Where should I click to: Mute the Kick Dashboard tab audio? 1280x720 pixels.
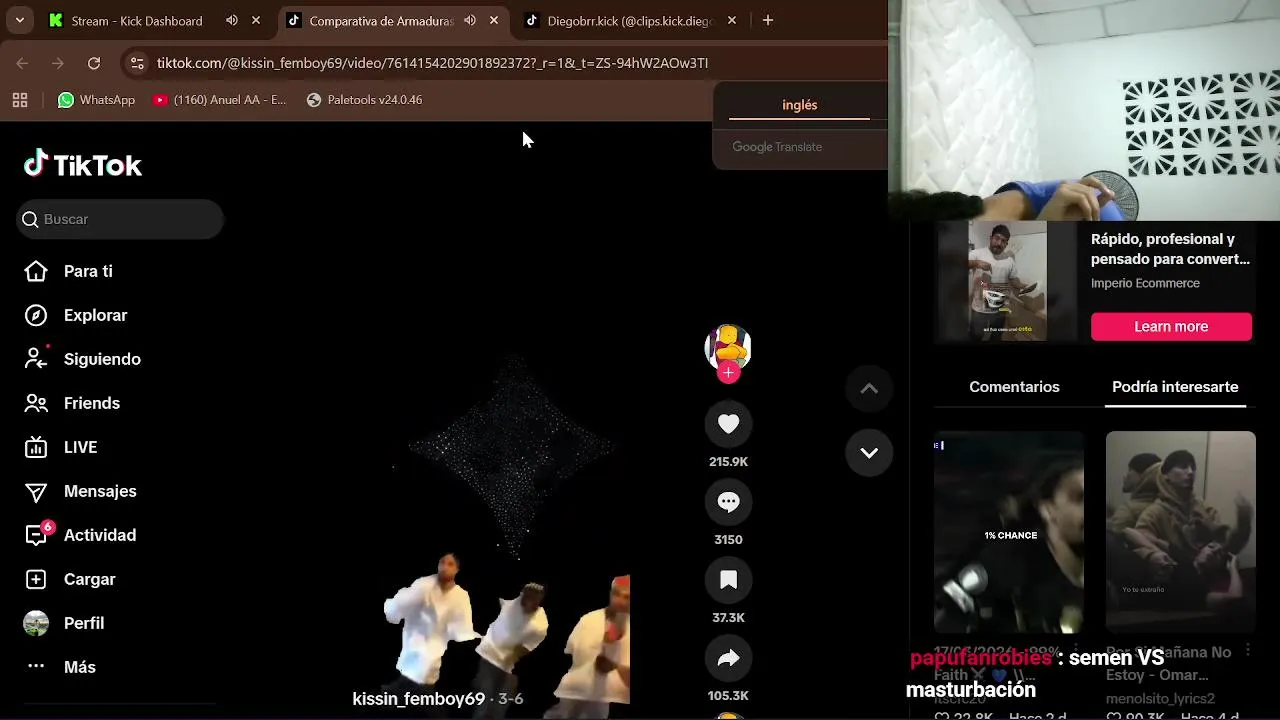(232, 20)
